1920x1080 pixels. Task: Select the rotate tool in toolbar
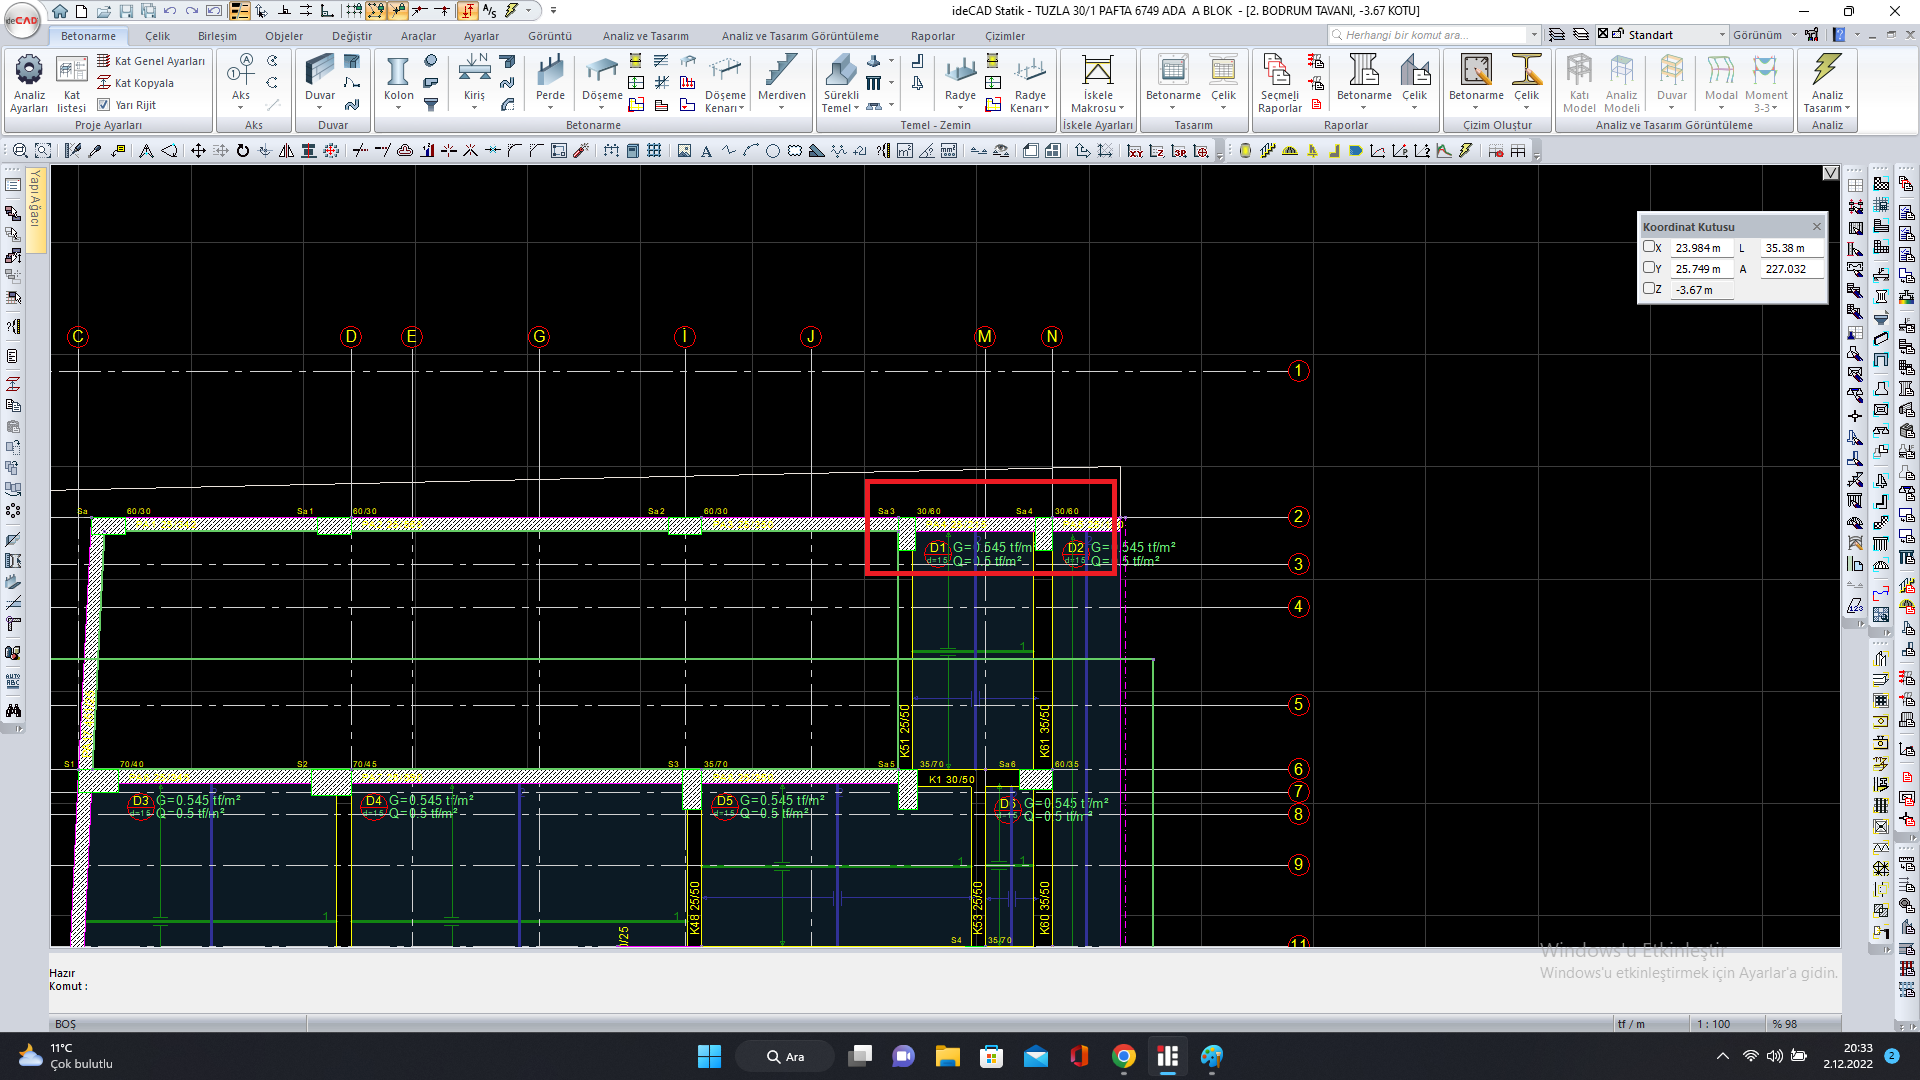point(242,151)
